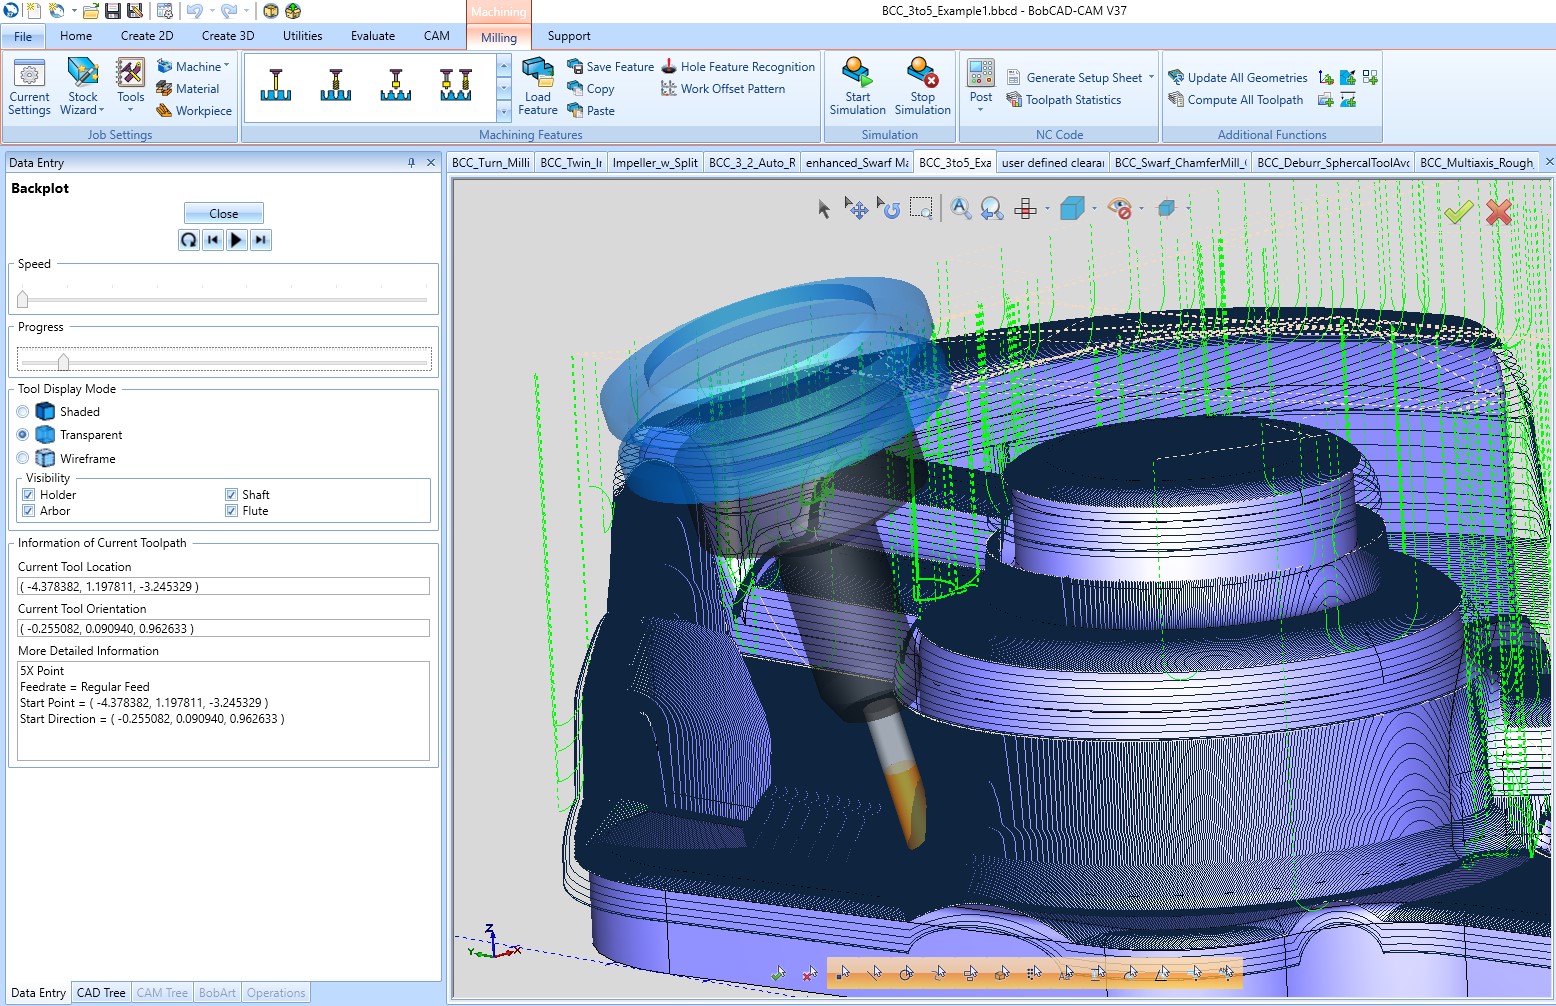The image size is (1556, 1006).
Task: Switch to the CAM ribbon tab
Action: click(437, 36)
